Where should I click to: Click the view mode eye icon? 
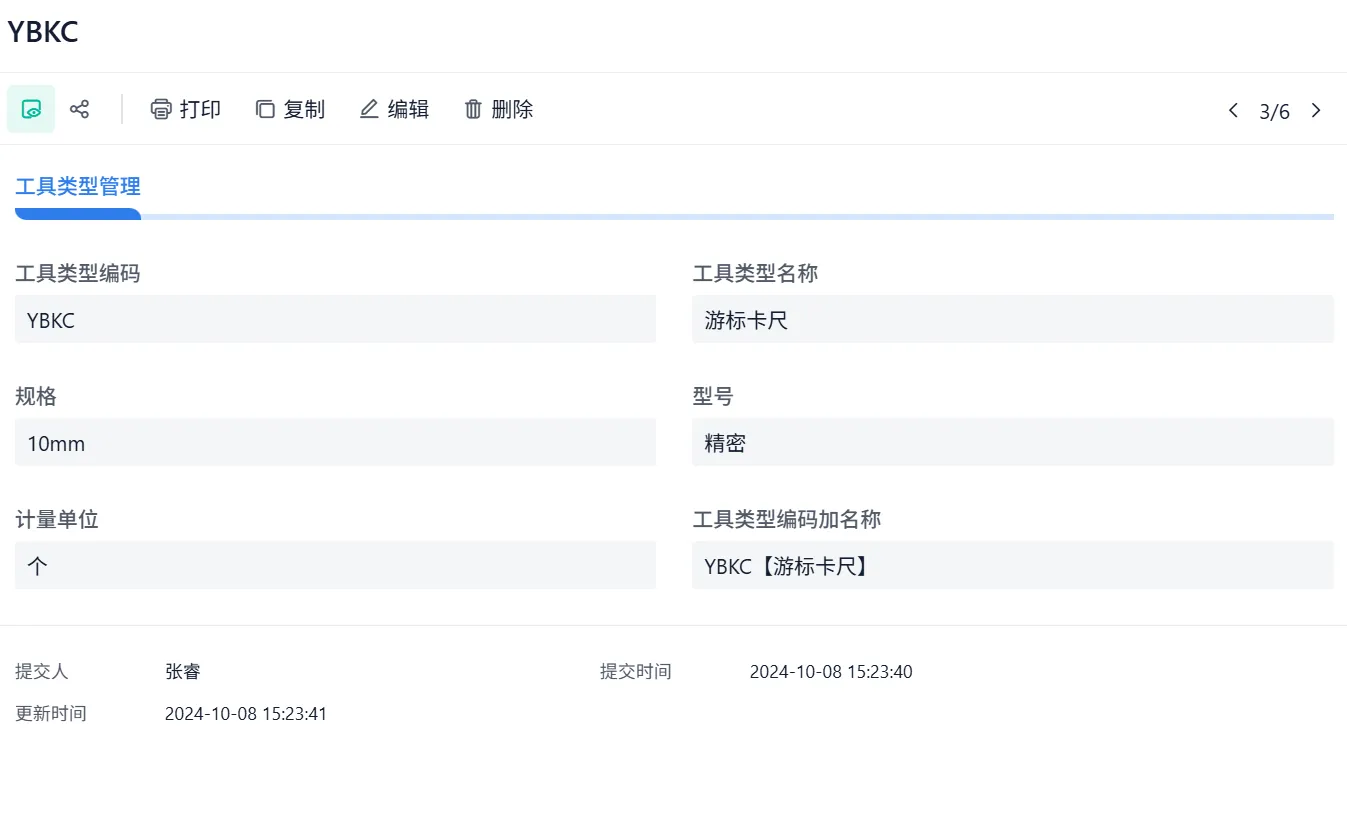coord(31,109)
